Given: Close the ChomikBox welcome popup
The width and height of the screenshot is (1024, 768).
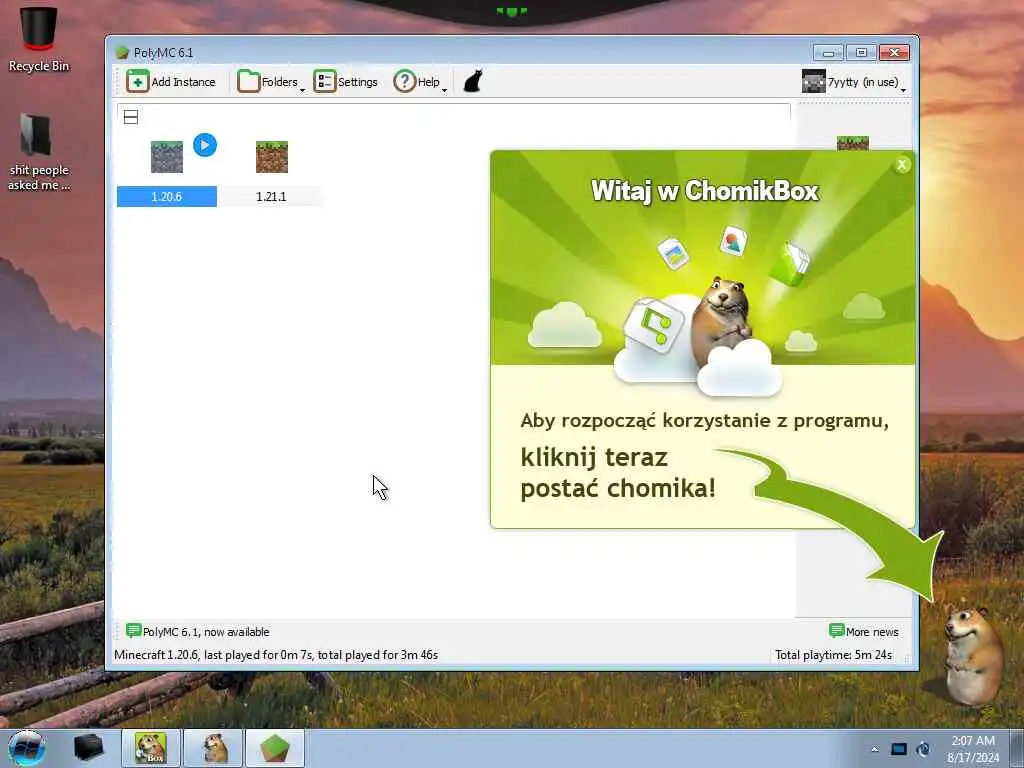Looking at the screenshot, I should (x=902, y=165).
